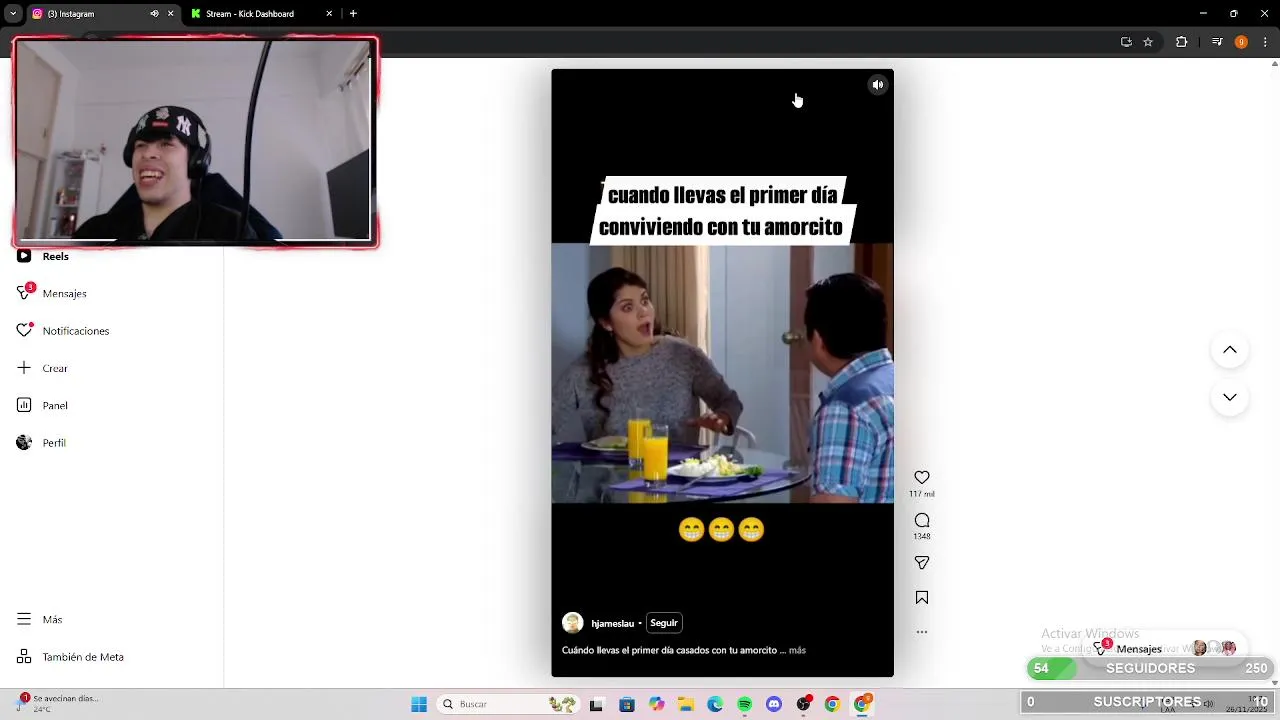Open Reels in the Instagram sidebar
The width and height of the screenshot is (1280, 720).
(43, 256)
